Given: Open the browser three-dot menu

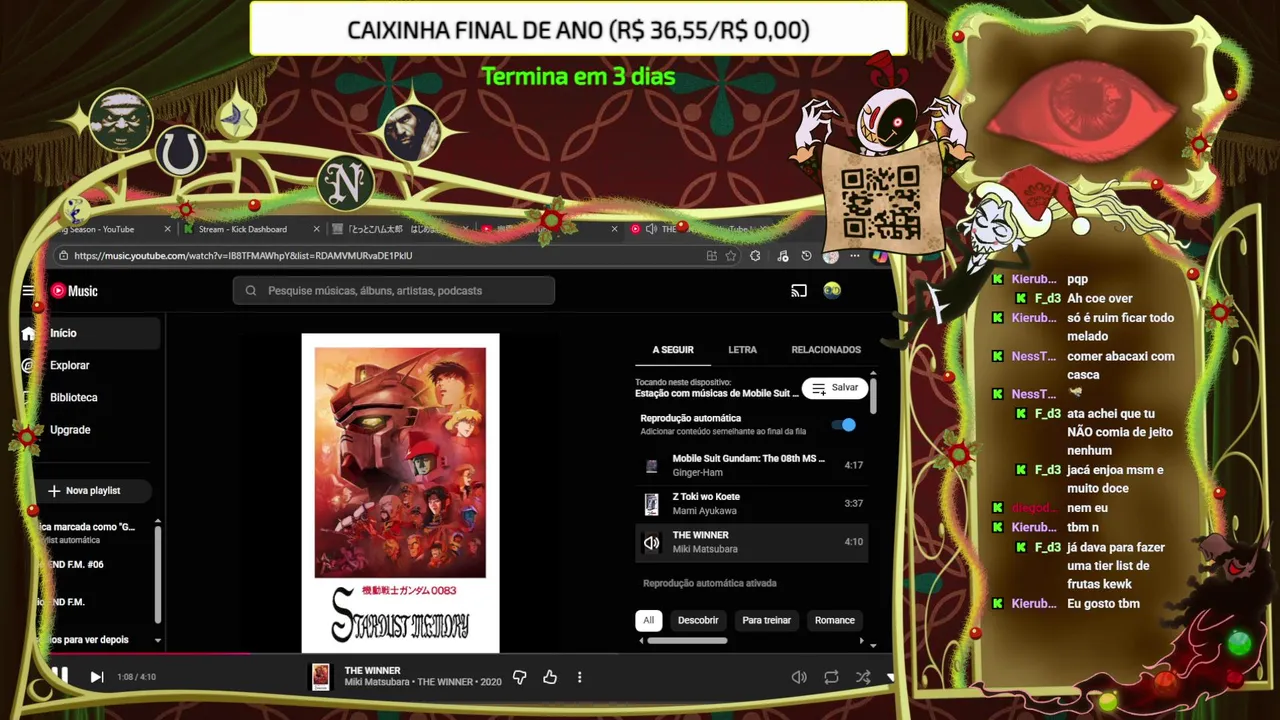Looking at the screenshot, I should 854,256.
